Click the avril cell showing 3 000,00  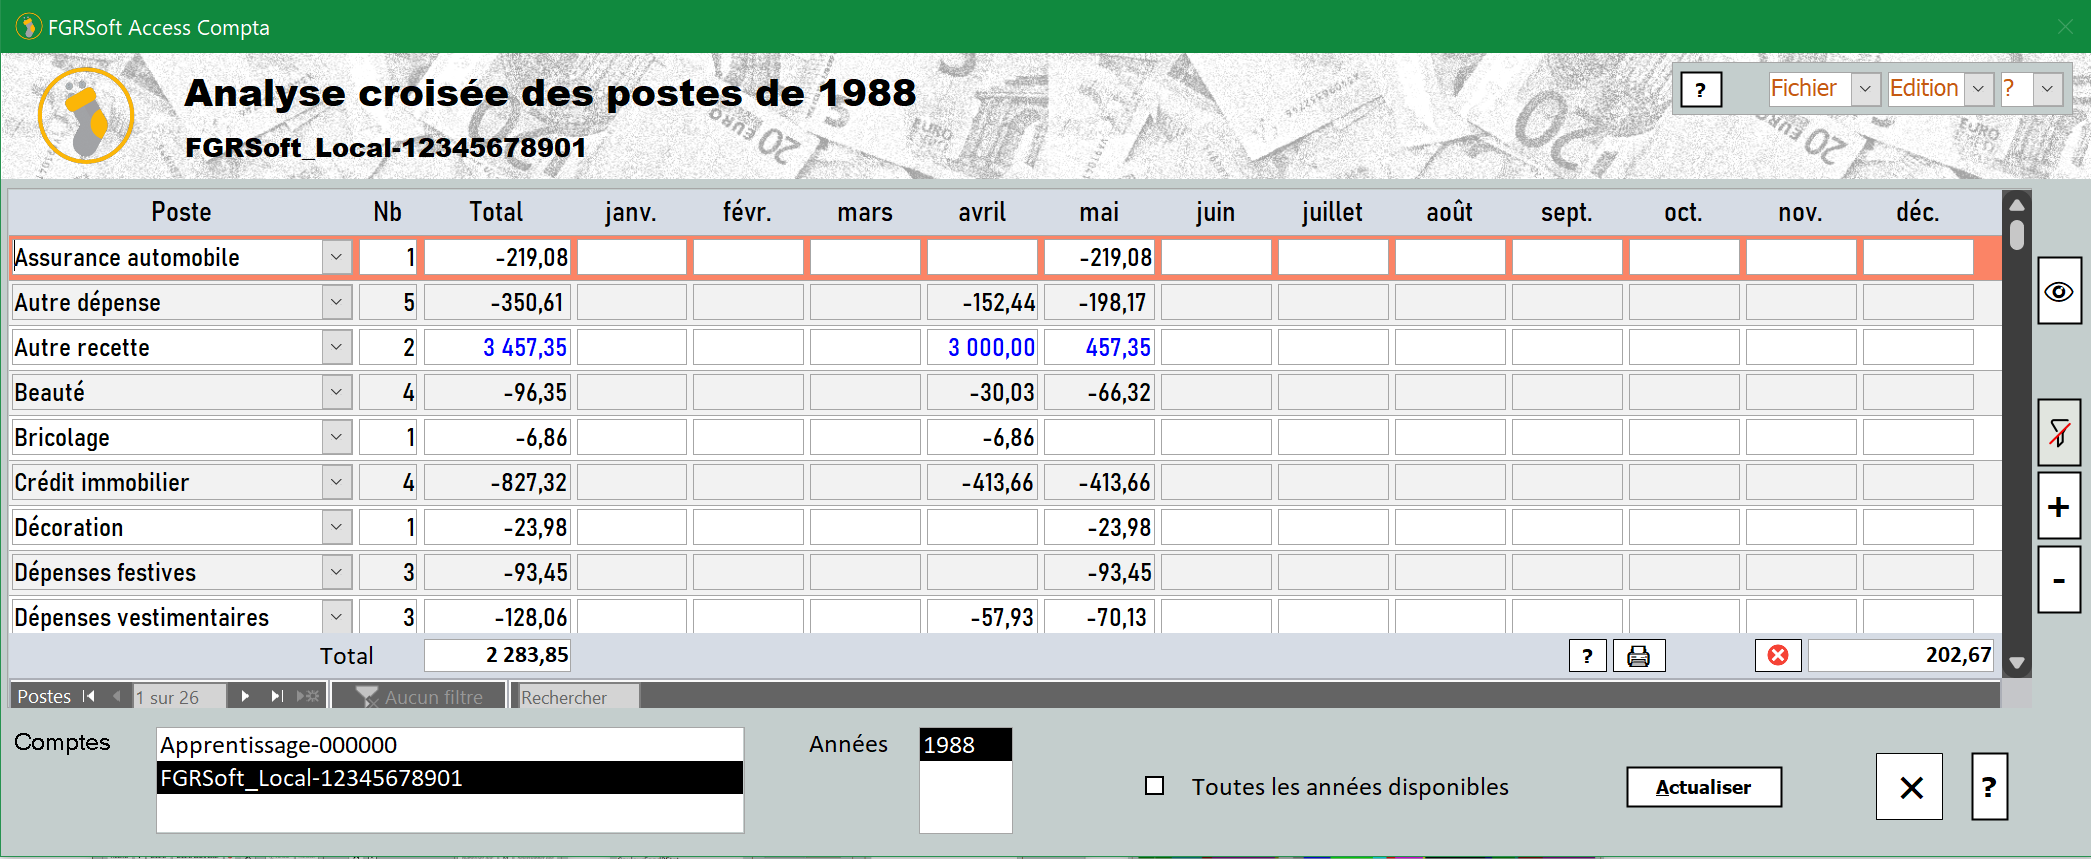pyautogui.click(x=982, y=347)
